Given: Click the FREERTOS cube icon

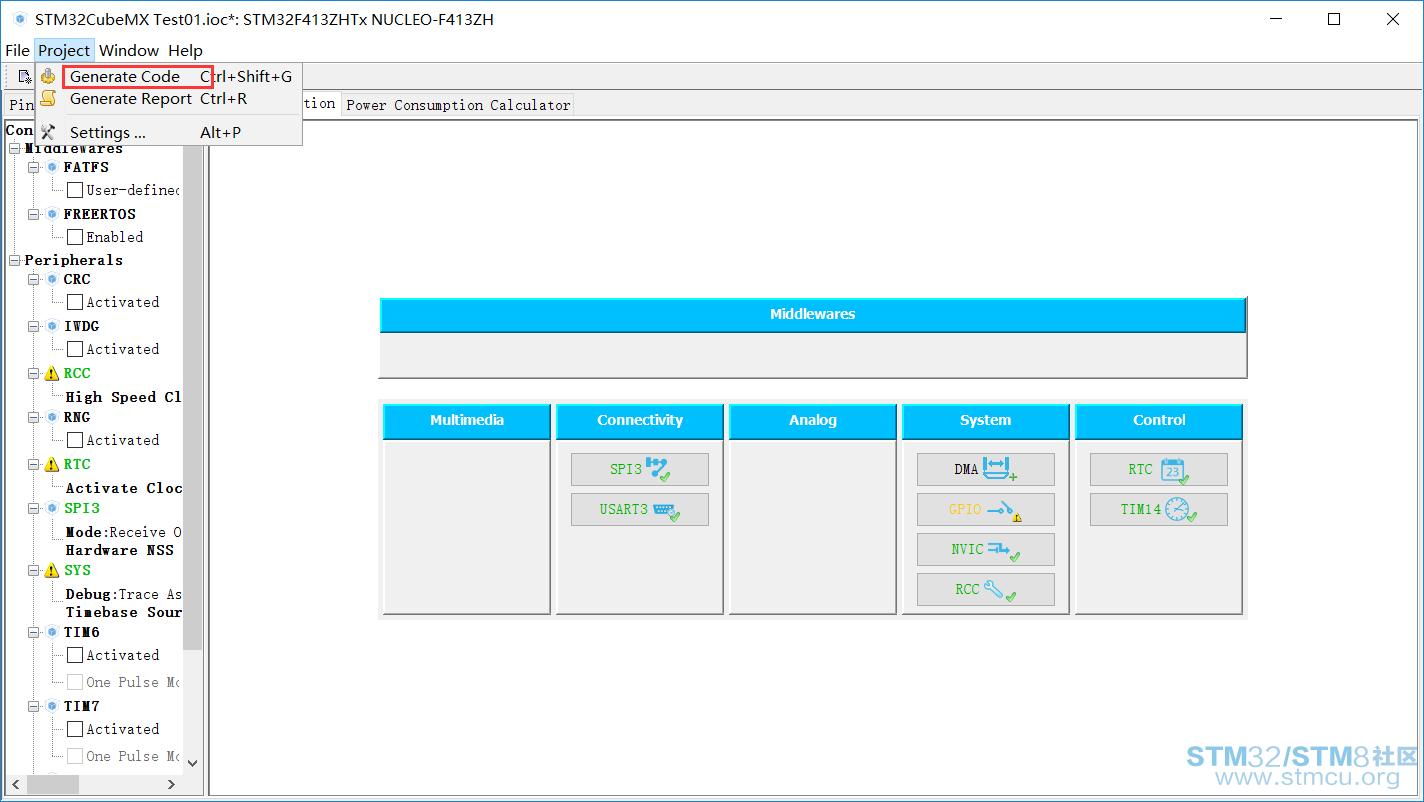Looking at the screenshot, I should (52, 214).
